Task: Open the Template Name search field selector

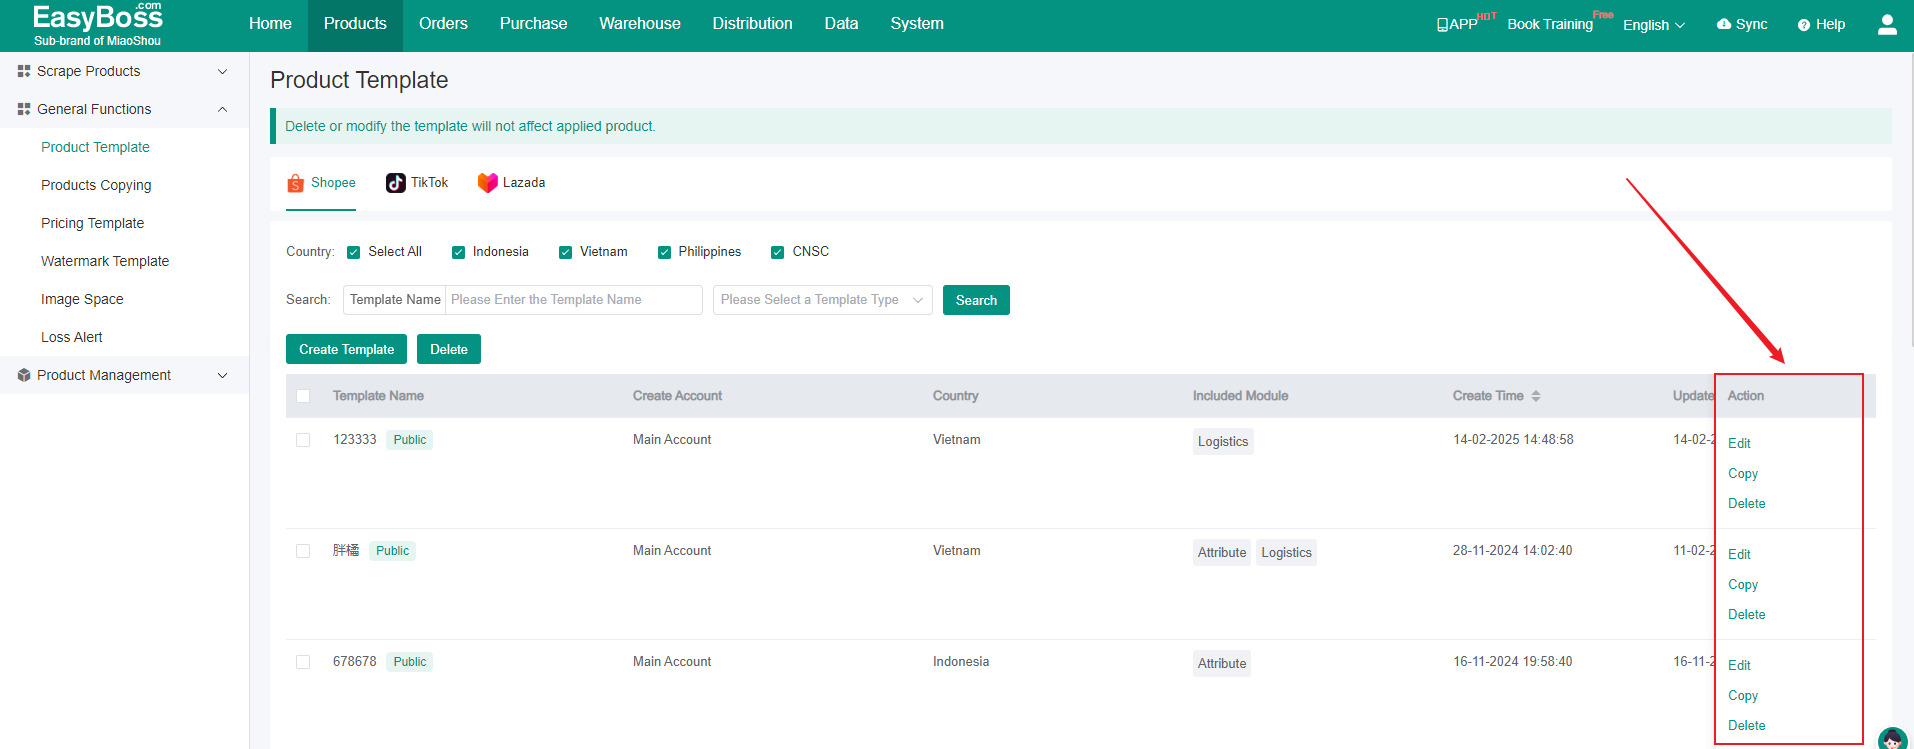Action: pos(395,300)
